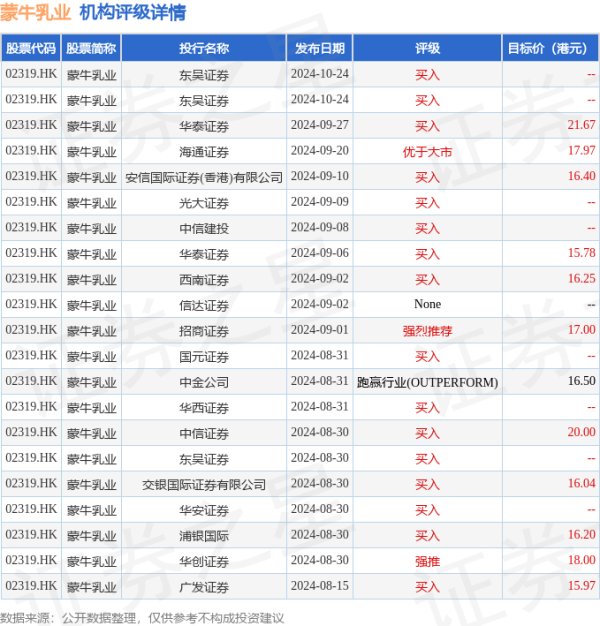
Task: Click the 华安证券 broker cell
Action: pyautogui.click(x=204, y=510)
